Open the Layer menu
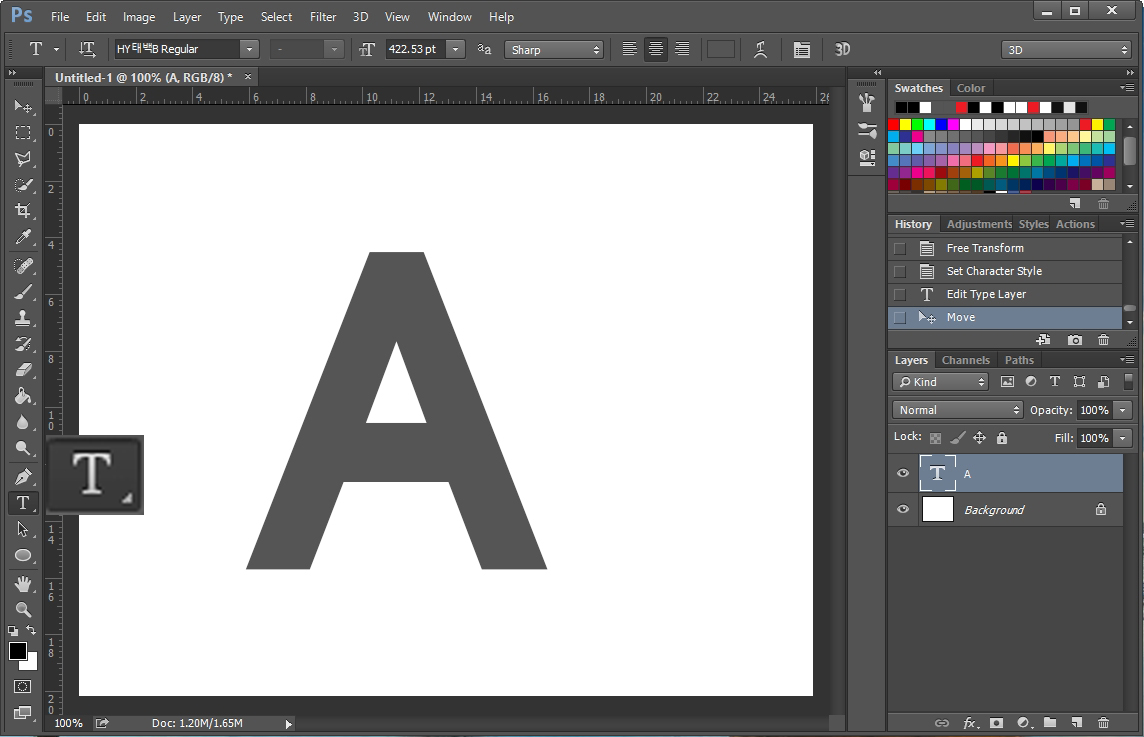This screenshot has width=1144, height=737. (187, 17)
